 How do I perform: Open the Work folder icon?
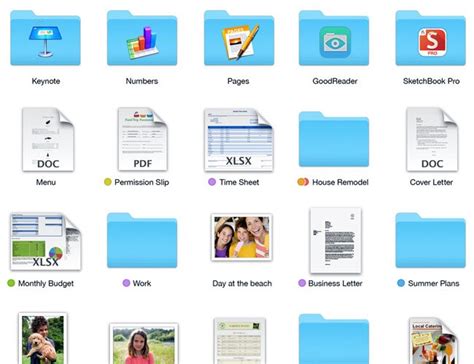click(142, 240)
